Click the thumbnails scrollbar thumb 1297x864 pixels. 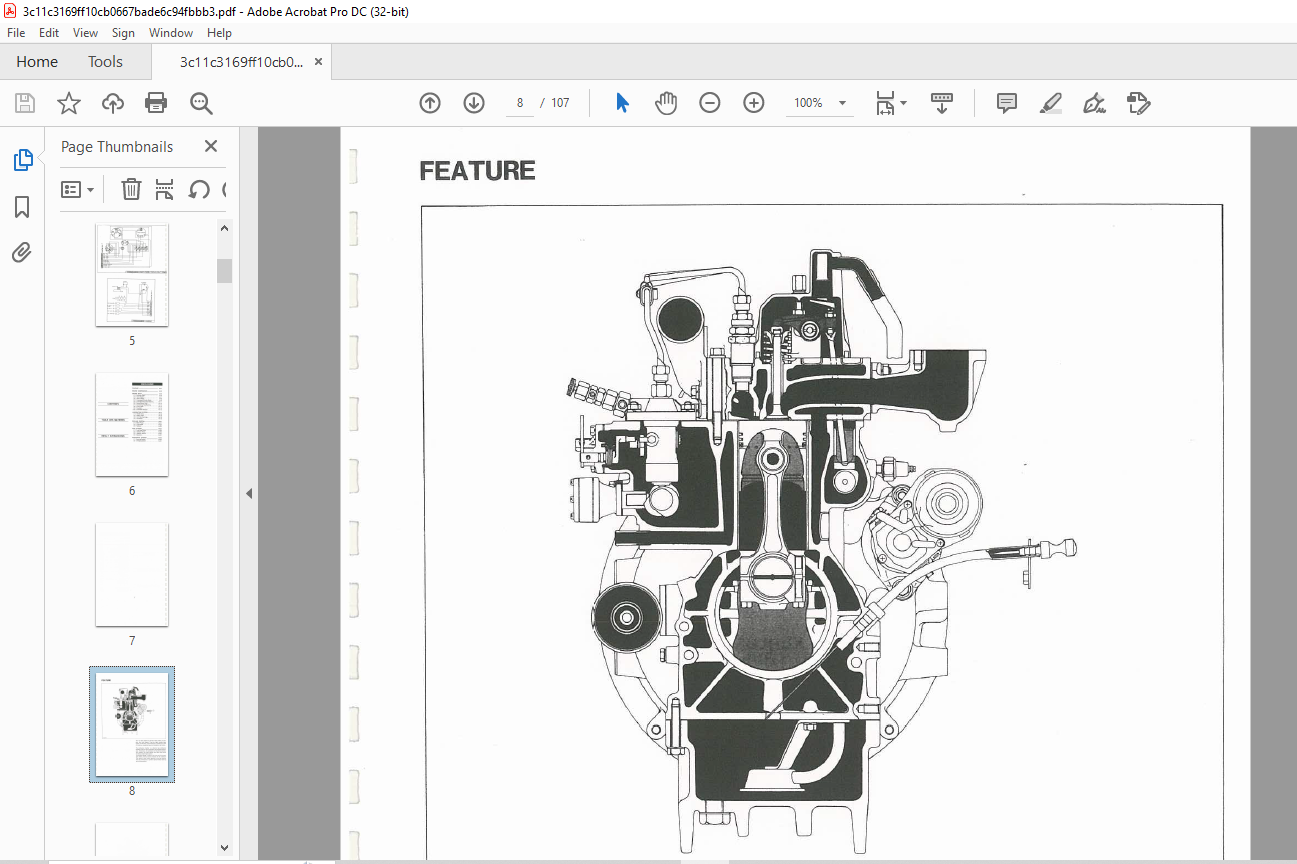tap(224, 271)
